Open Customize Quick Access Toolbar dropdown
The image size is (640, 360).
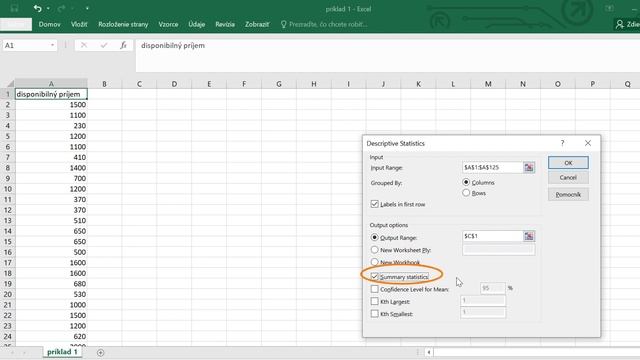tap(87, 9)
